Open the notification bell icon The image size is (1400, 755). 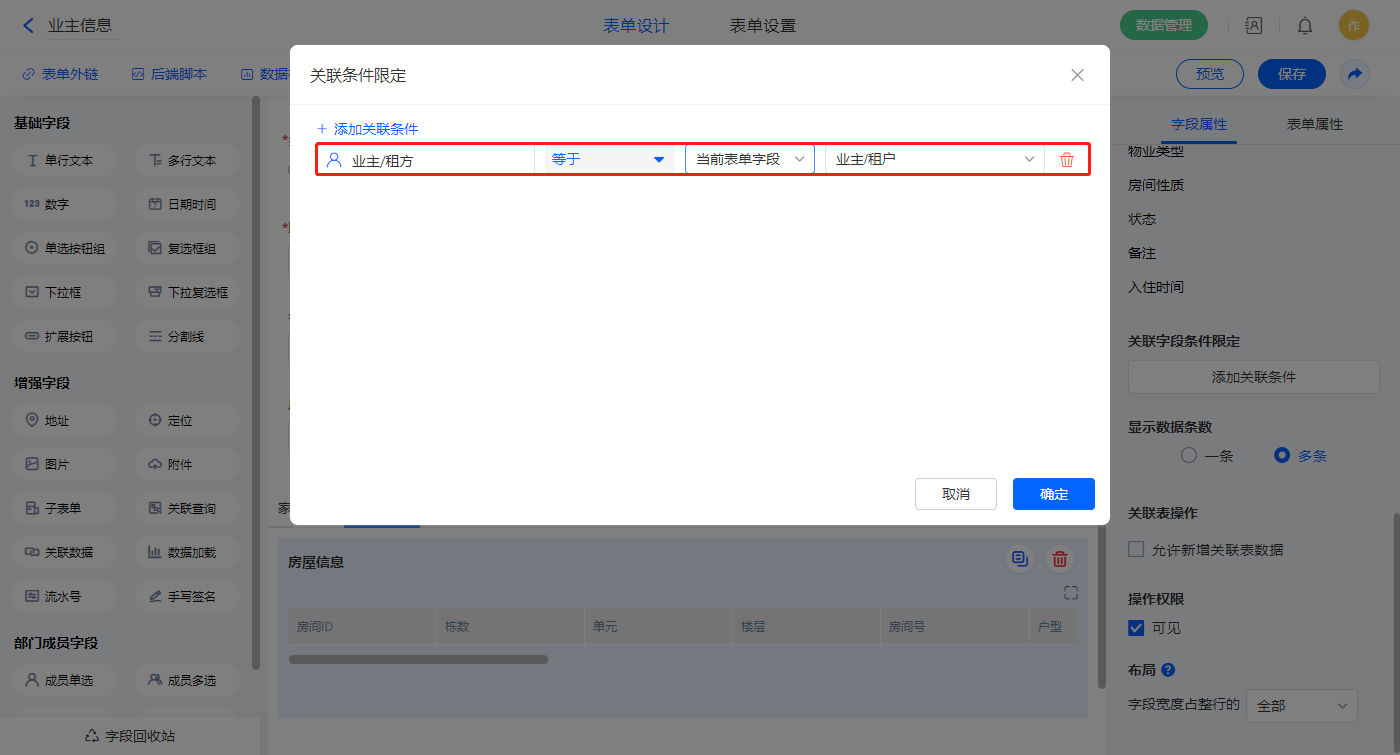click(x=1305, y=26)
